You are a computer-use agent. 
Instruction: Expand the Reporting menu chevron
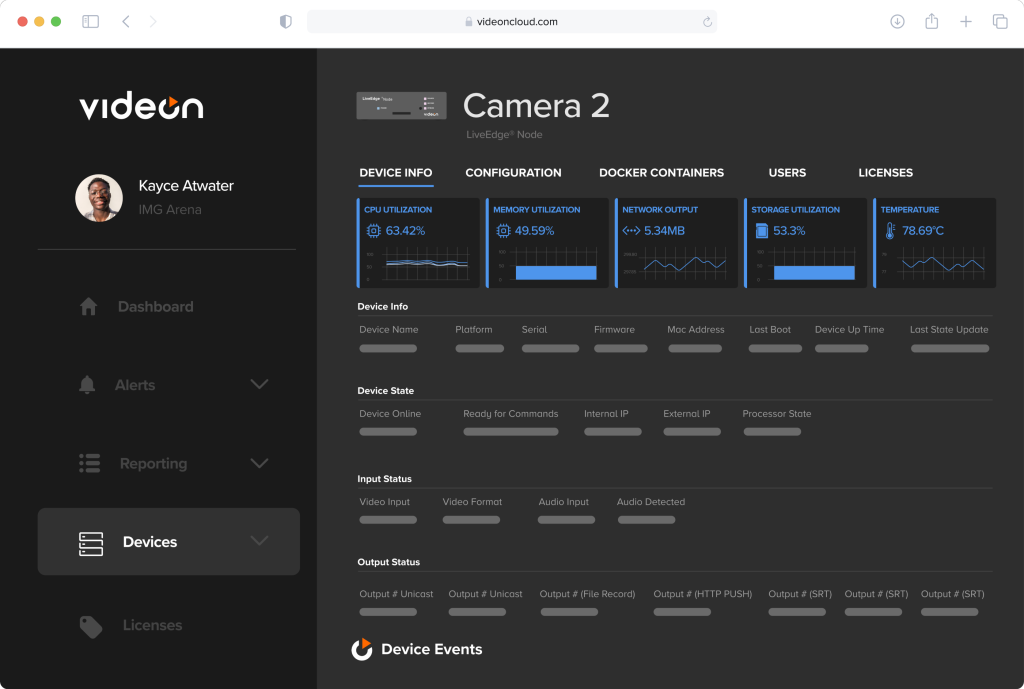[x=259, y=463]
